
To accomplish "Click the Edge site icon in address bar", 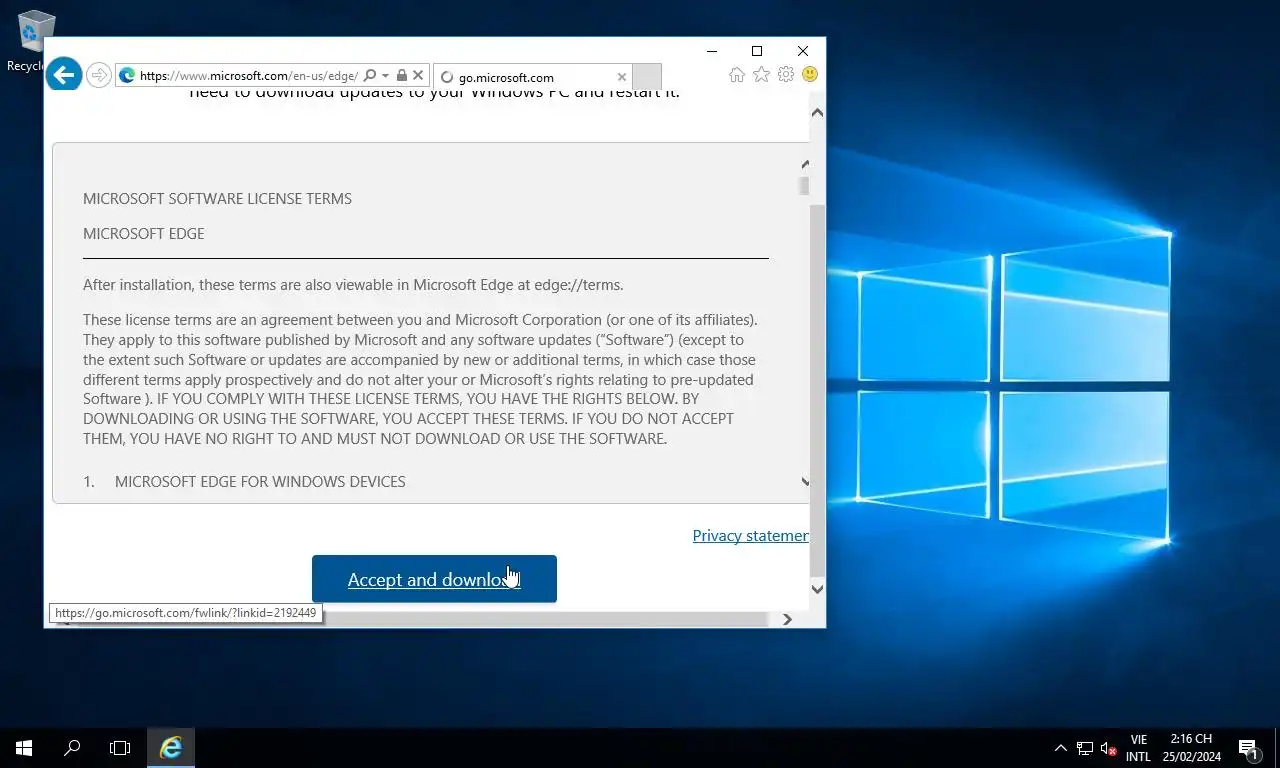I will tap(127, 75).
